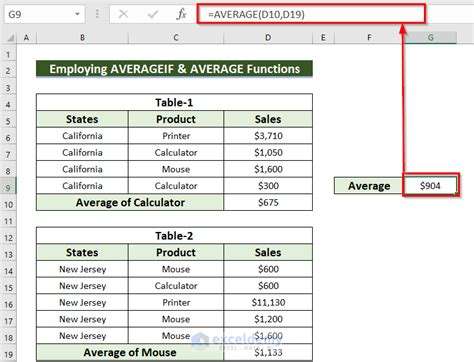Click the Mouse cell in row 17
This screenshot has height=362, width=474.
[176, 319]
